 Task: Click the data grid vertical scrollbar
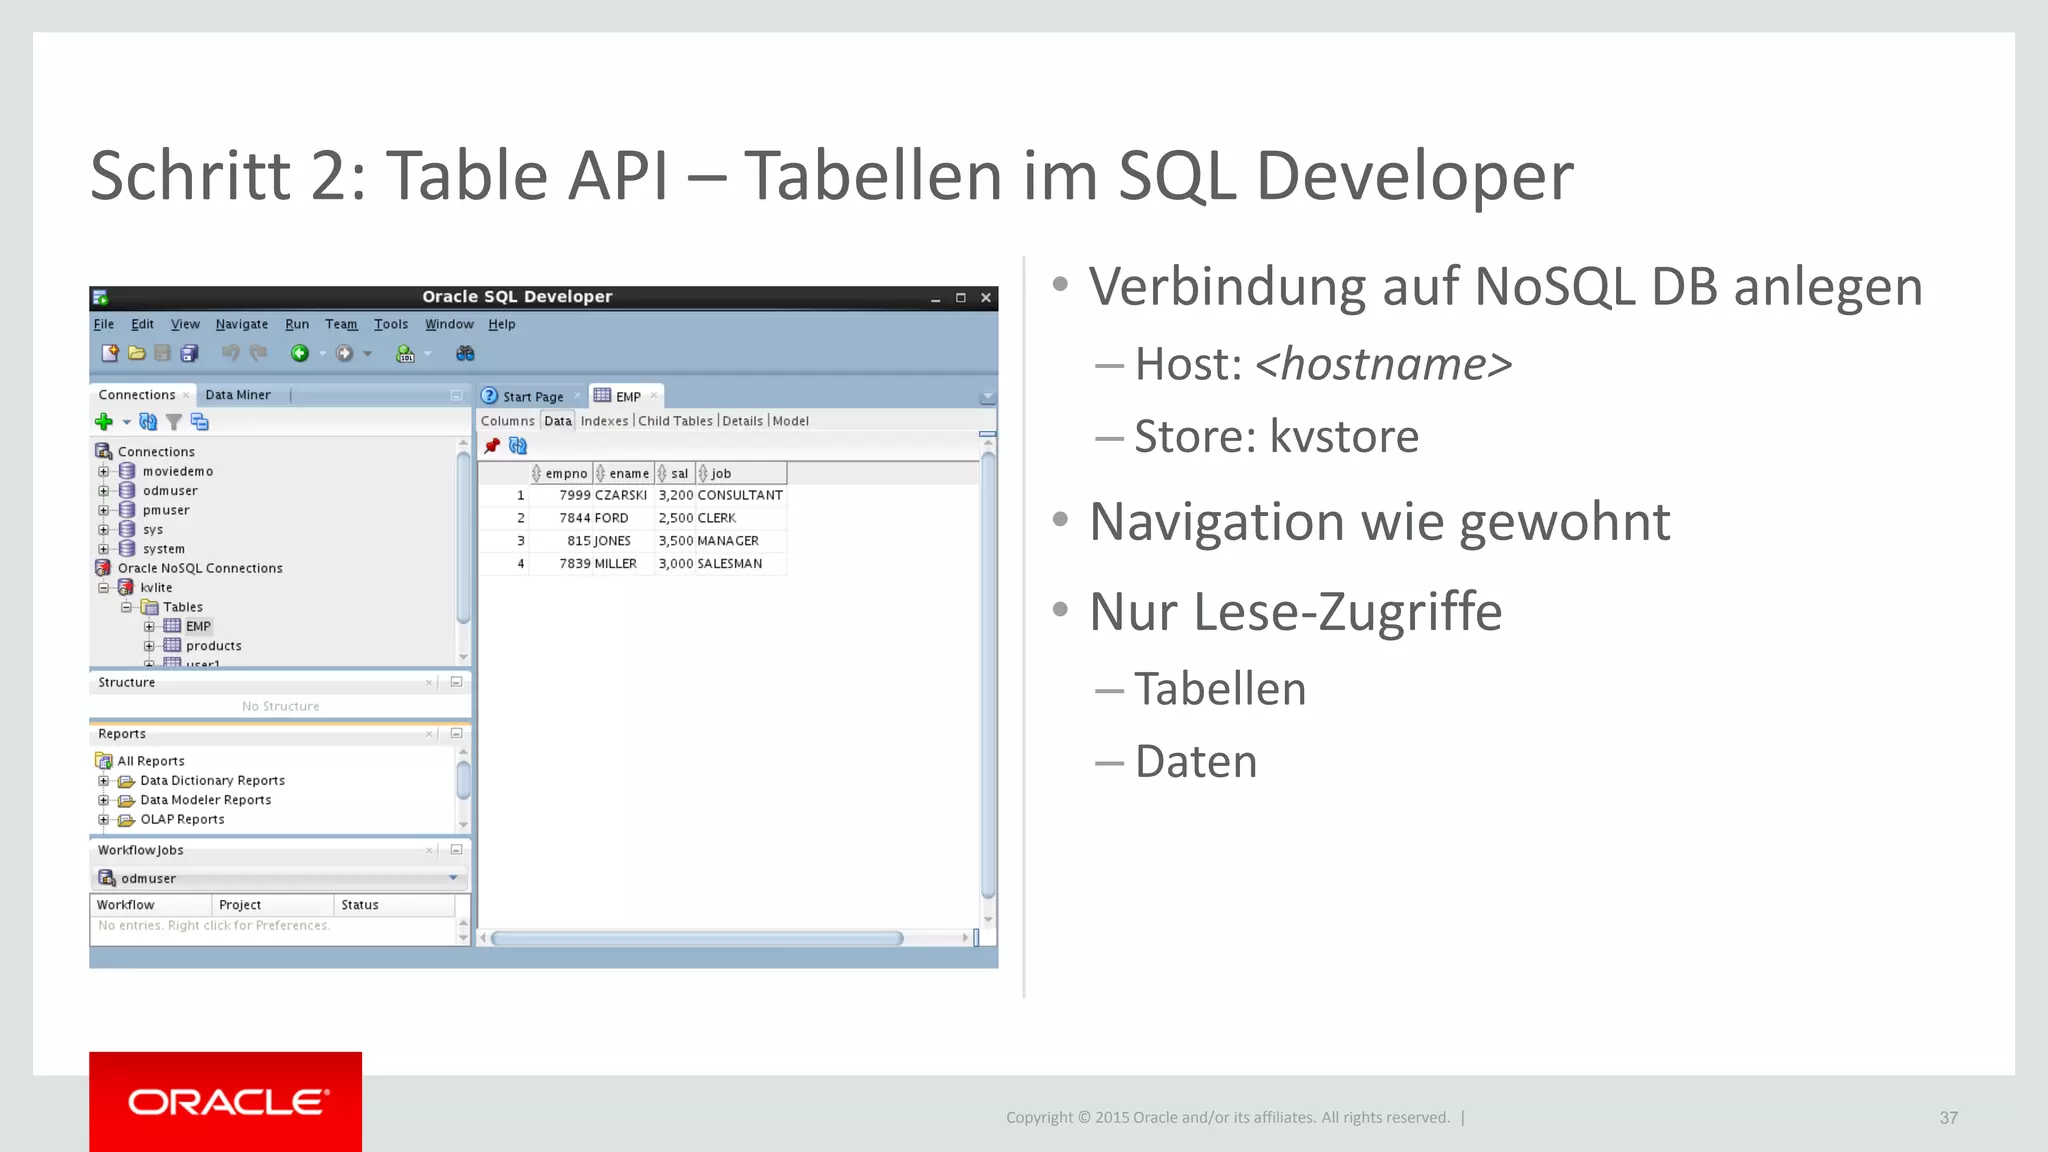coord(988,677)
